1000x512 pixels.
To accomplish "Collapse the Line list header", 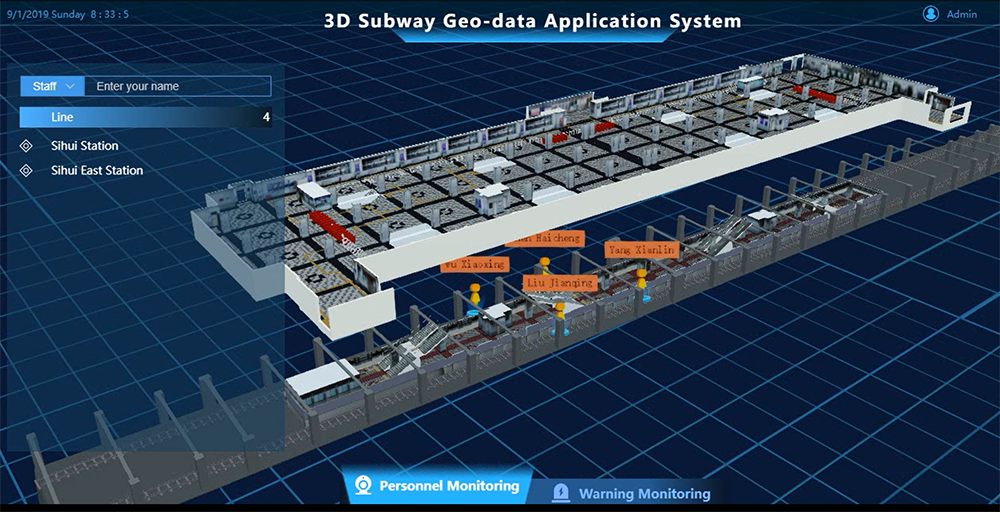I will click(145, 117).
